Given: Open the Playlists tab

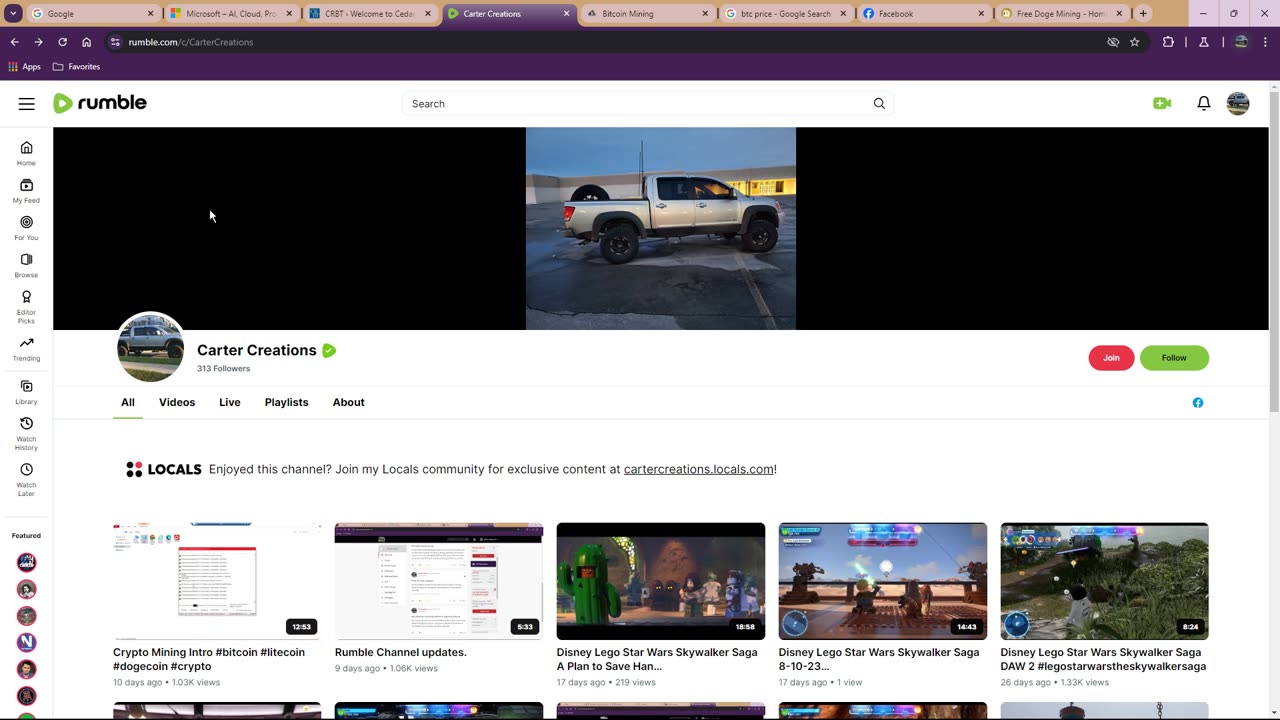Looking at the screenshot, I should 287,403.
